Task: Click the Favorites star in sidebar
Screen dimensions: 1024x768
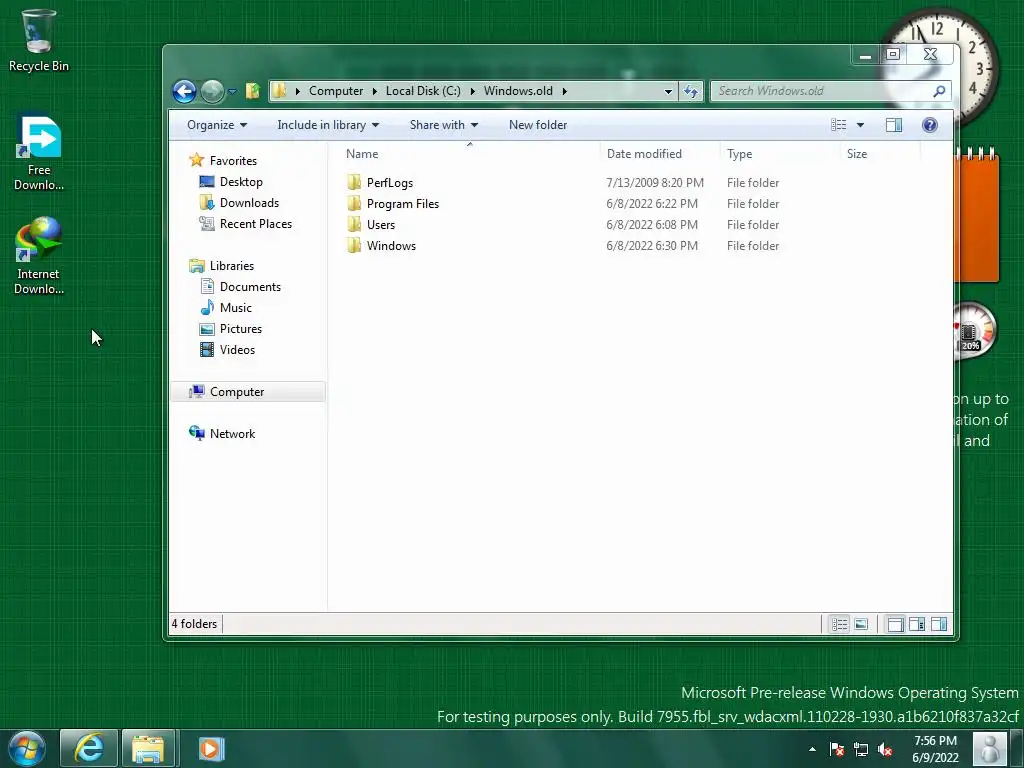Action: tap(197, 160)
